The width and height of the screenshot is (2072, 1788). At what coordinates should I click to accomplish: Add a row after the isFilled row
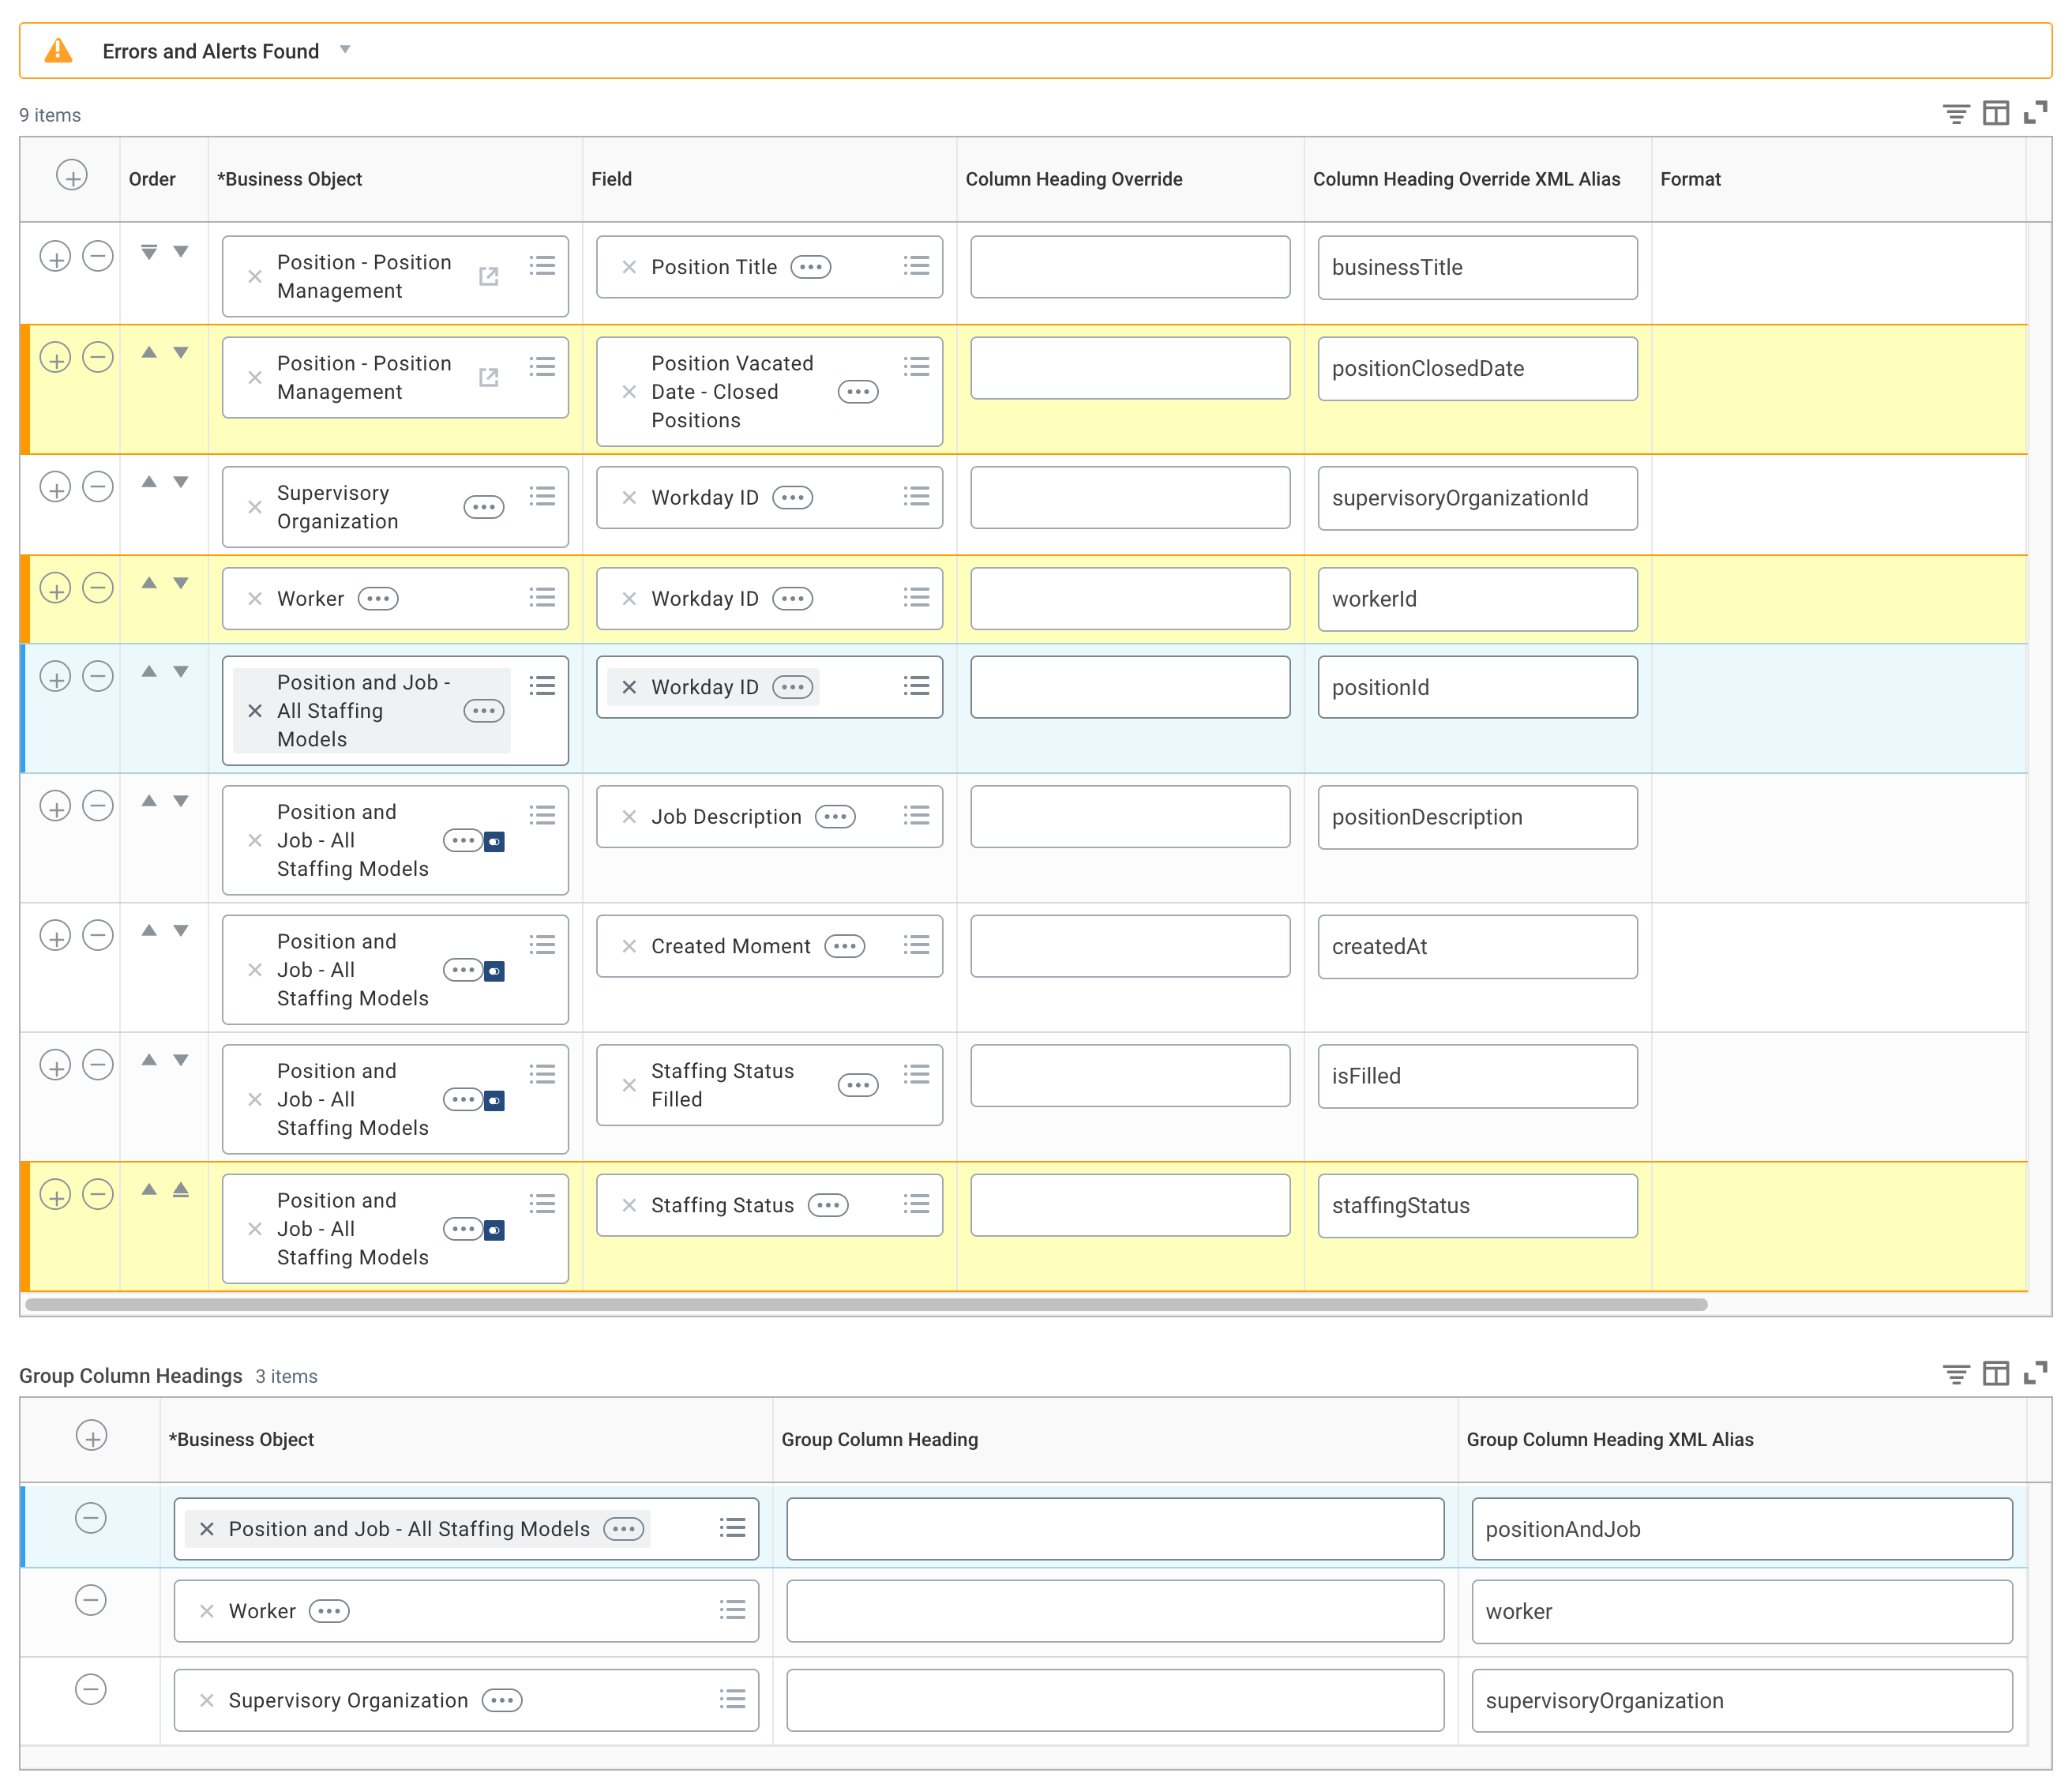click(55, 1066)
